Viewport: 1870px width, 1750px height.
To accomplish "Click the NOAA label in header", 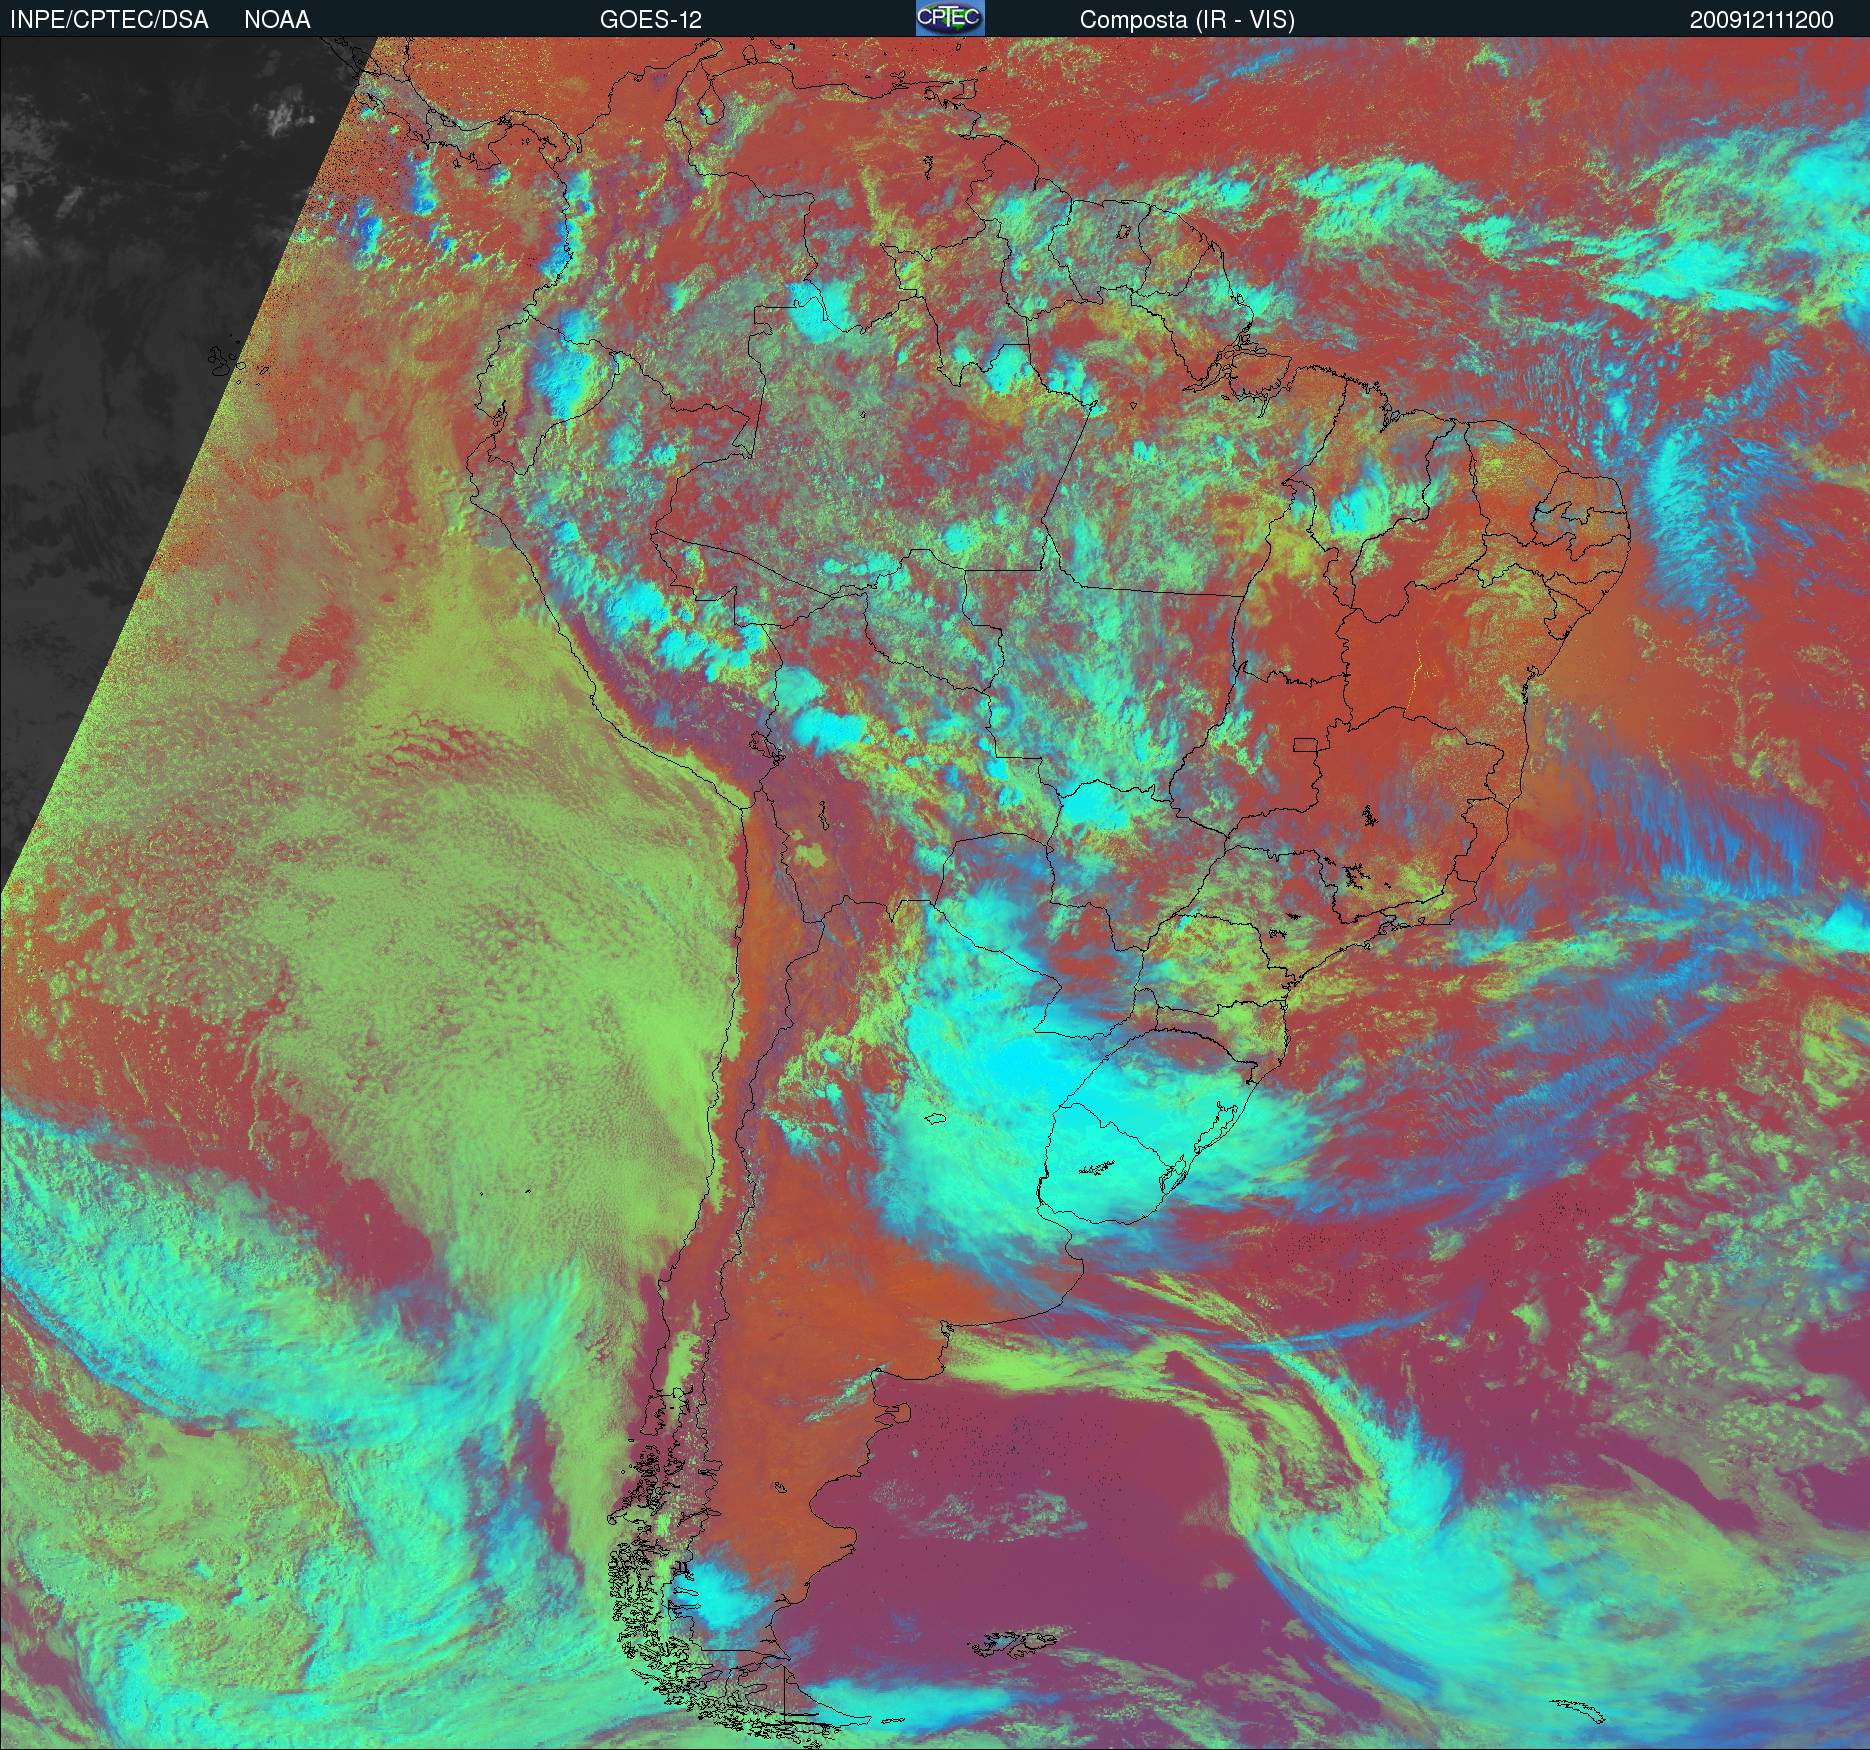I will pos(277,20).
